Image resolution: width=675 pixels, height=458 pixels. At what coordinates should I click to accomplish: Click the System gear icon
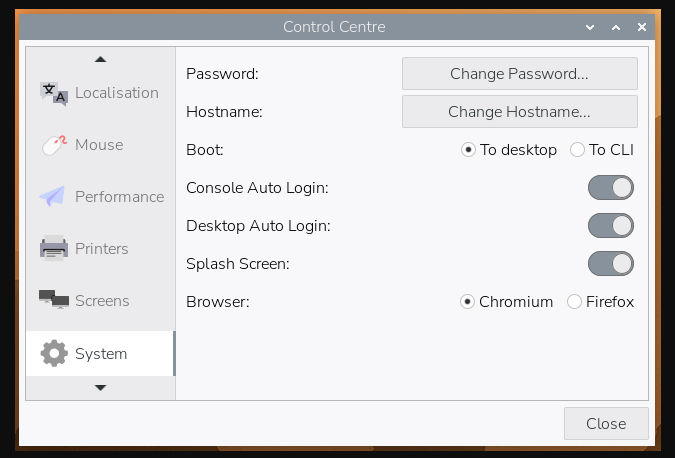tap(54, 354)
